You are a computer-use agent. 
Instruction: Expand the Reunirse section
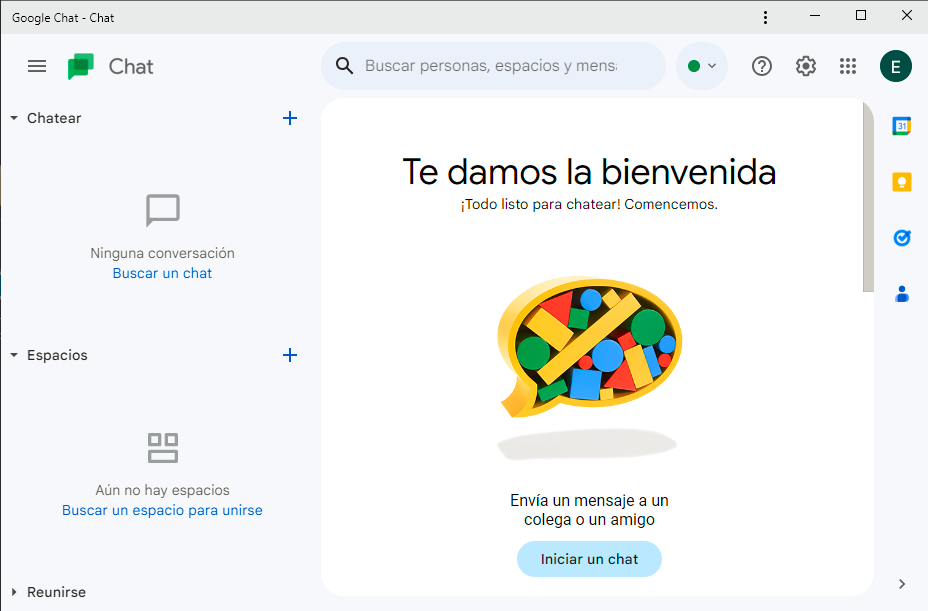click(14, 592)
